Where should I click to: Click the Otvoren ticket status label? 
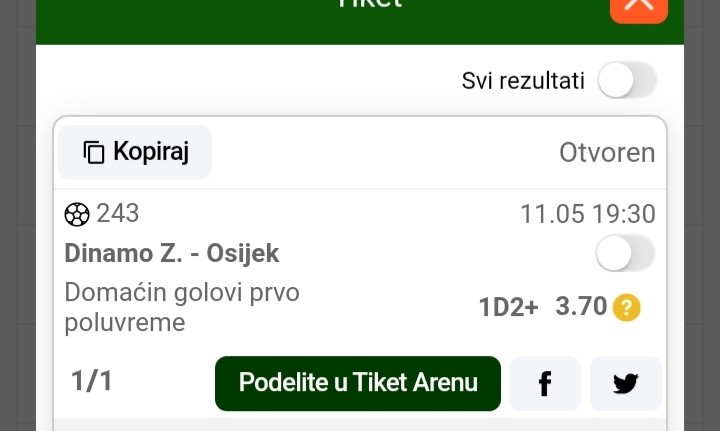[x=607, y=153]
